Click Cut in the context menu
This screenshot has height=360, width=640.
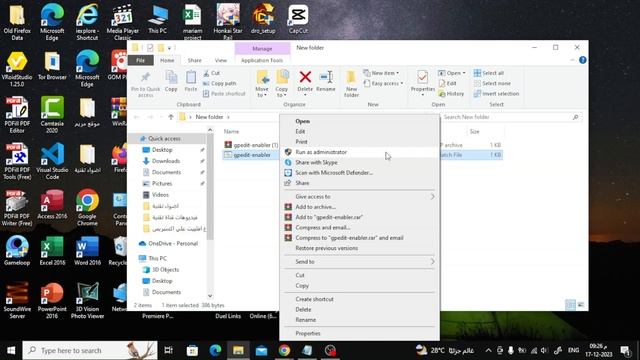pyautogui.click(x=359, y=275)
